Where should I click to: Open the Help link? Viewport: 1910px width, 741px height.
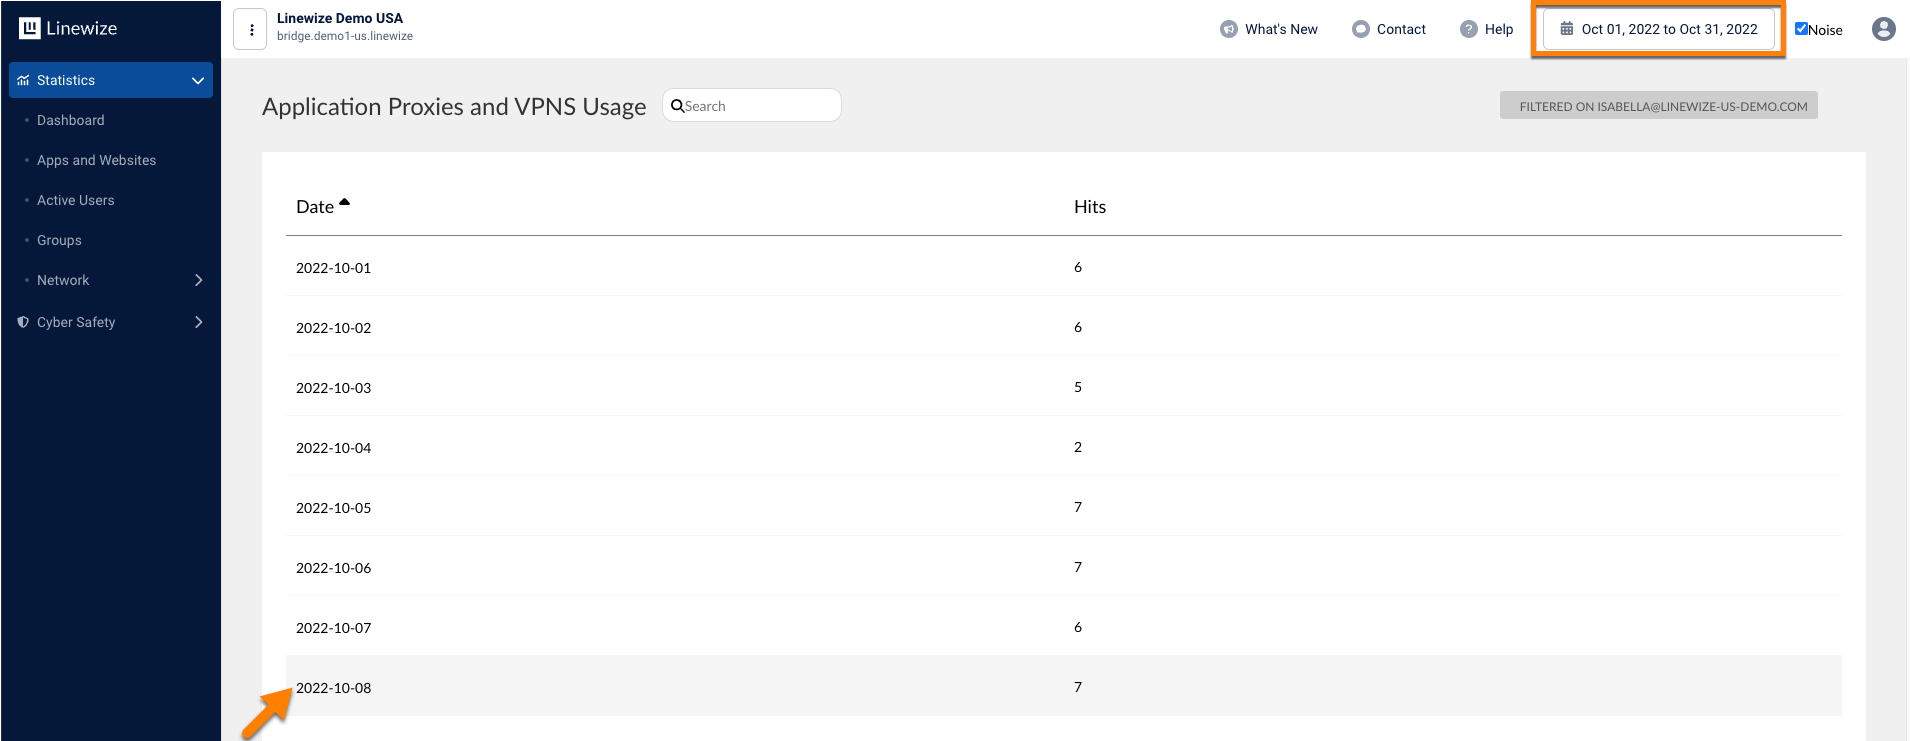[1499, 29]
